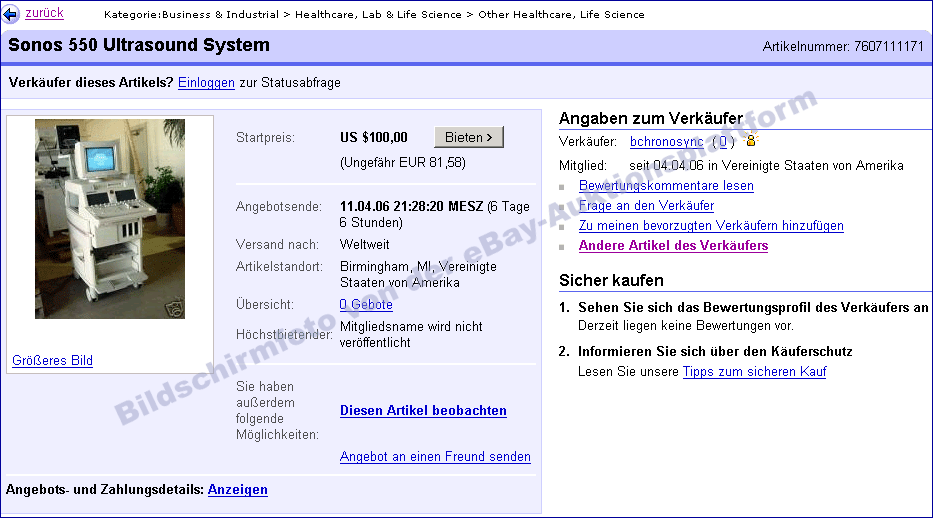The image size is (933, 518).
Task: Click the zurück link
Action: (x=44, y=13)
